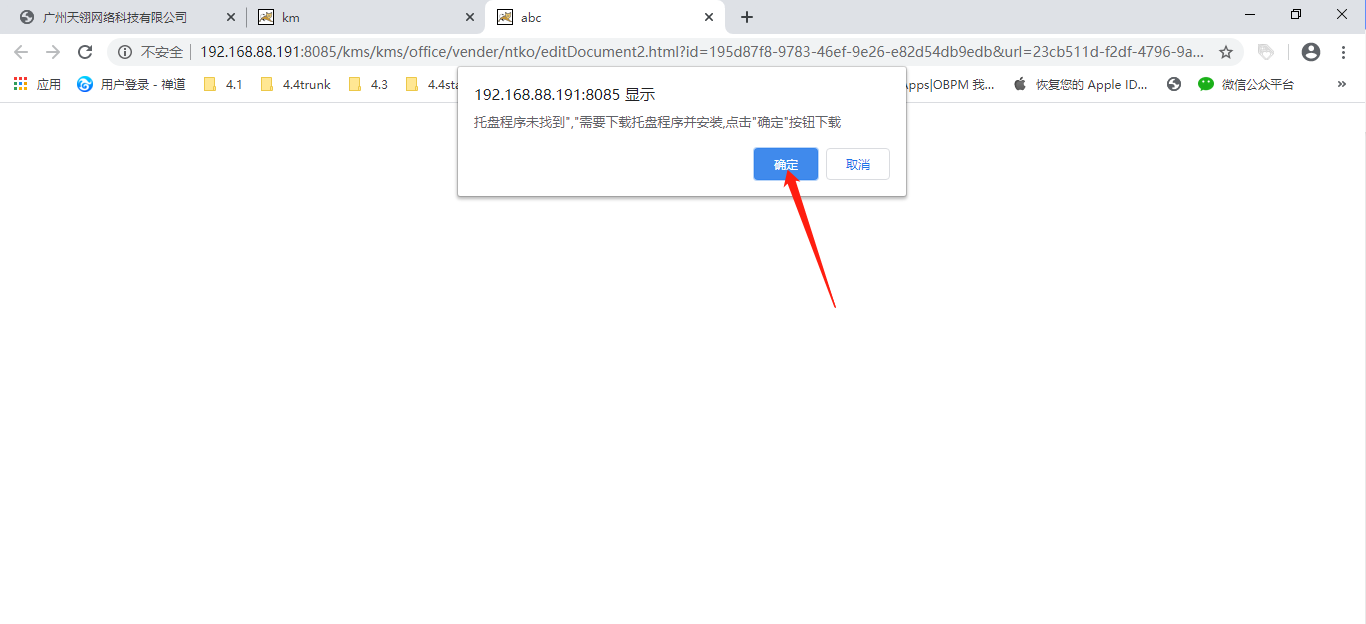
Task: Bookmark this page with the star icon
Action: [1225, 52]
